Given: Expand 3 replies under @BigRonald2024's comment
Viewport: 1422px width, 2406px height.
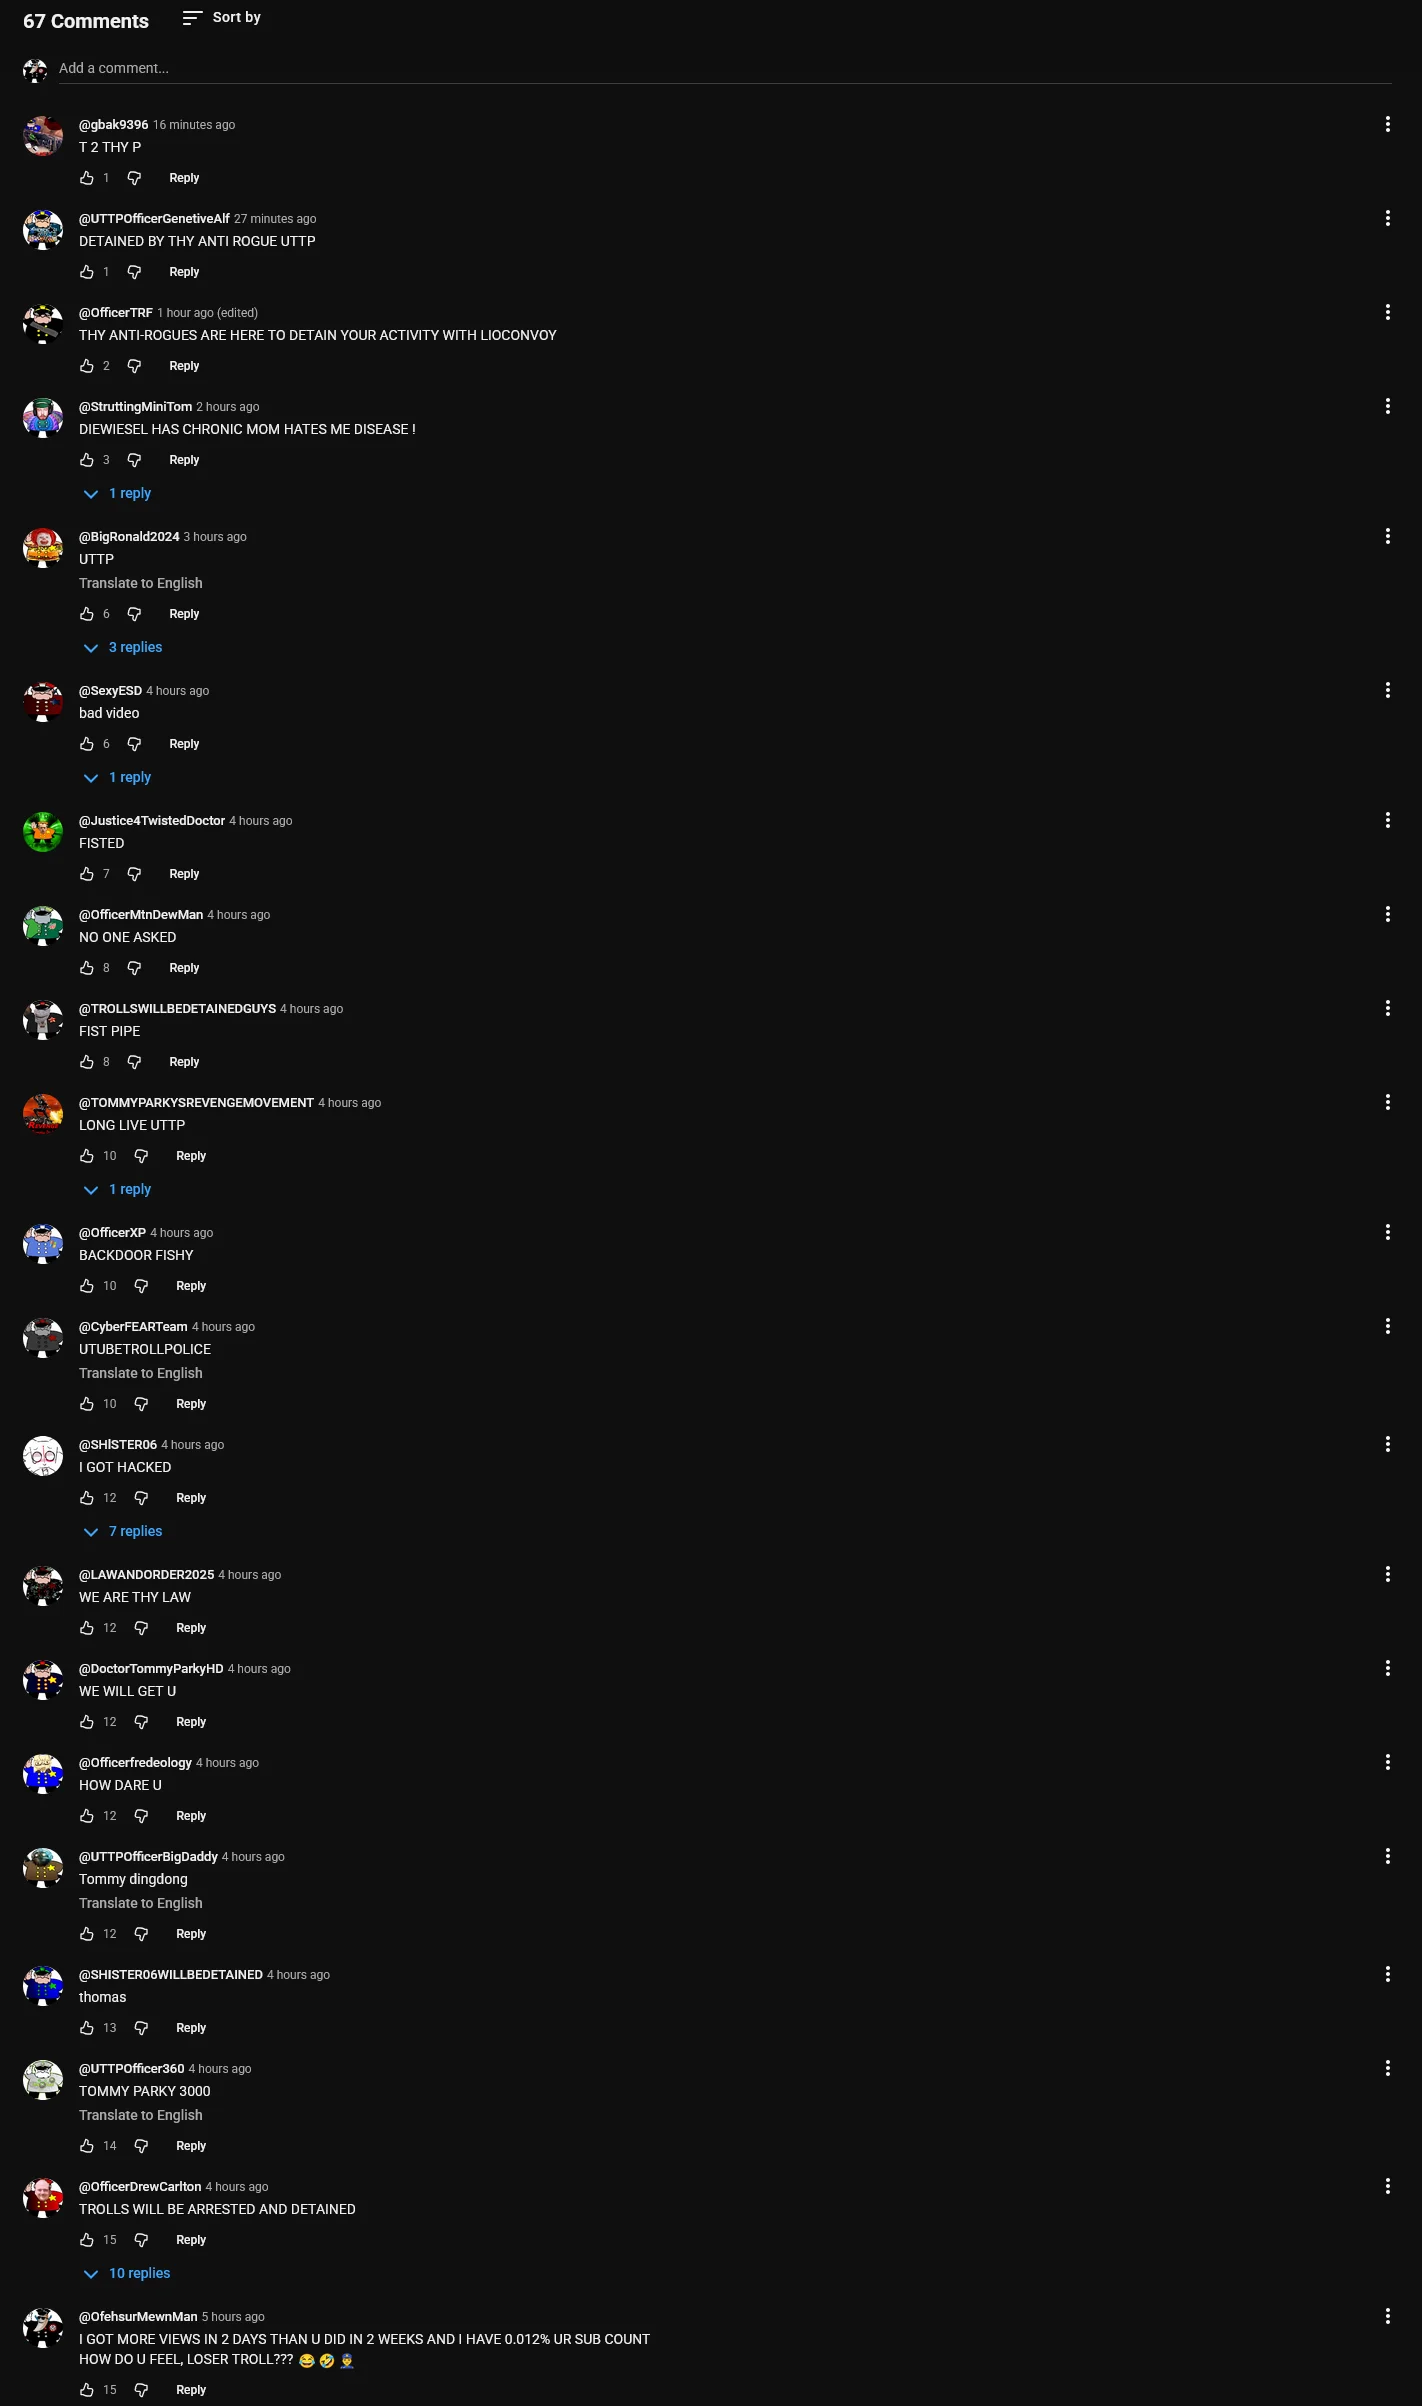Looking at the screenshot, I should click(x=123, y=647).
